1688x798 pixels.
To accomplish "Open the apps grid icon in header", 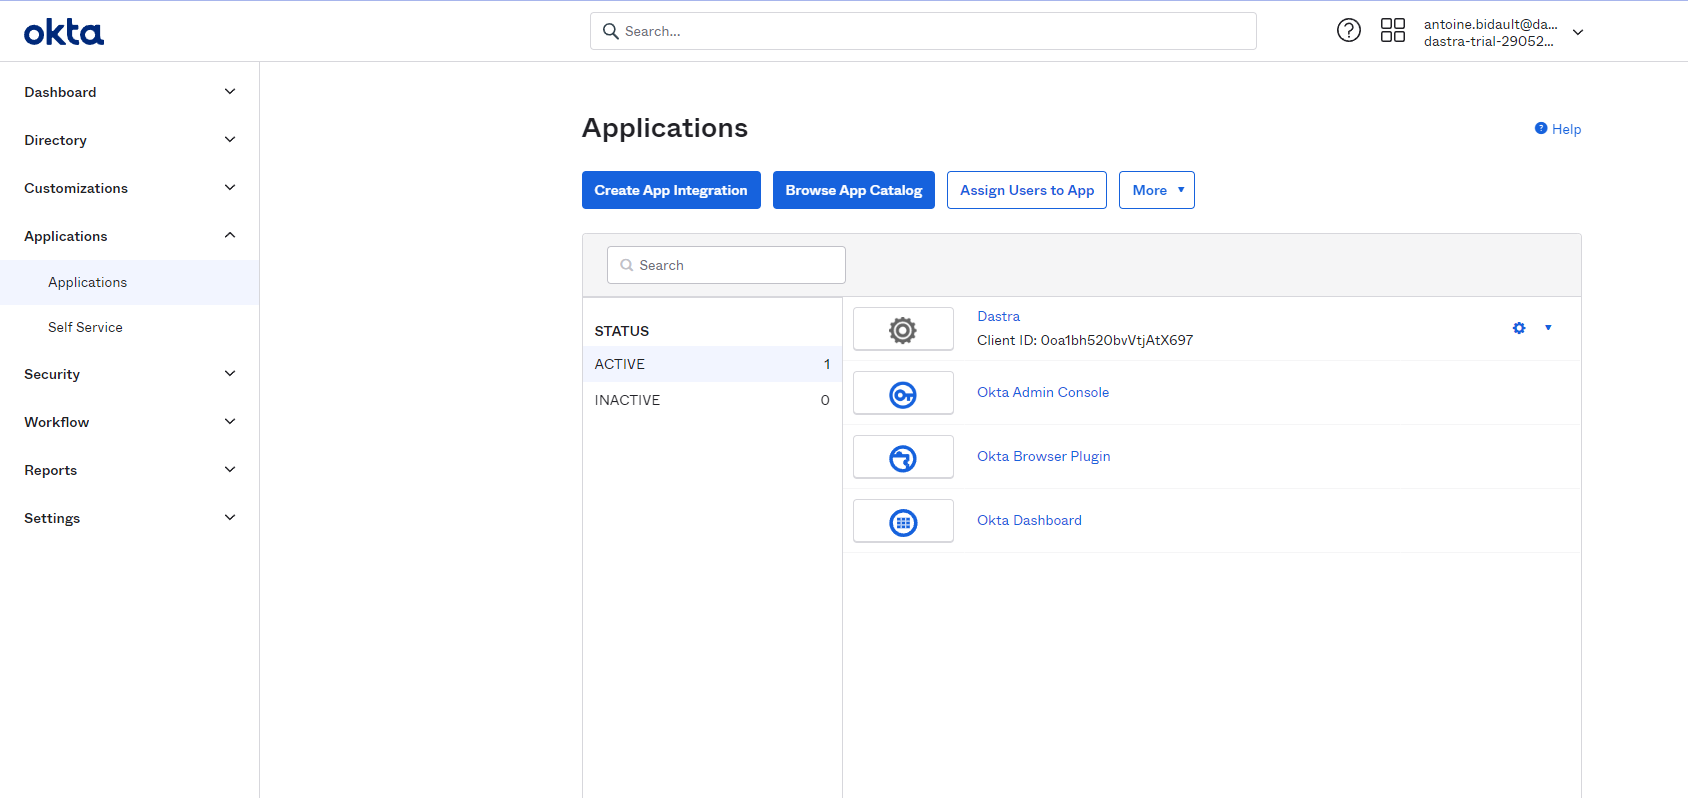I will (1393, 30).
